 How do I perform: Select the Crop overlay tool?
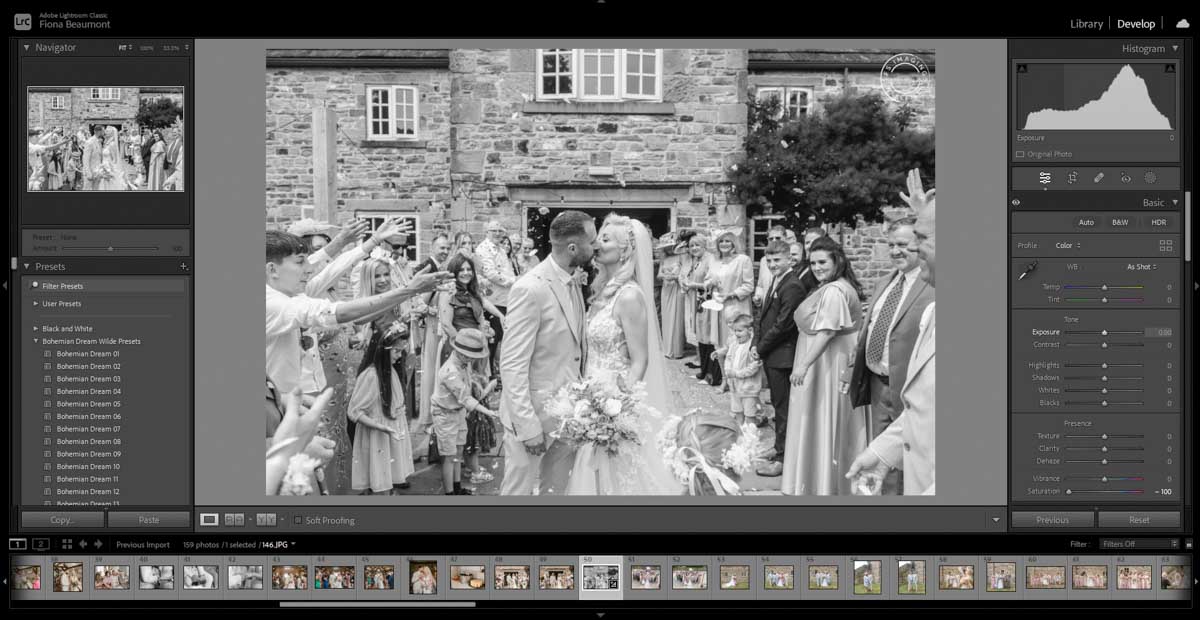pos(1072,178)
